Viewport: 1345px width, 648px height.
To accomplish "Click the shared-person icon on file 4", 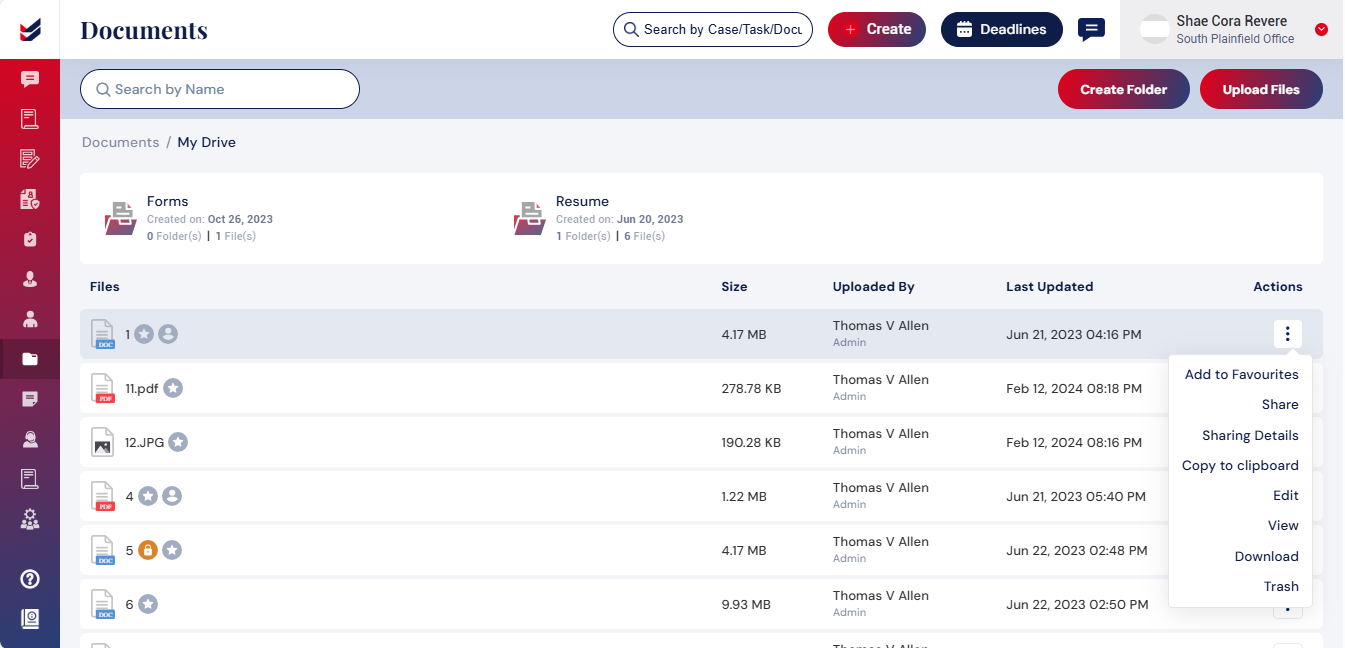I will (x=172, y=496).
